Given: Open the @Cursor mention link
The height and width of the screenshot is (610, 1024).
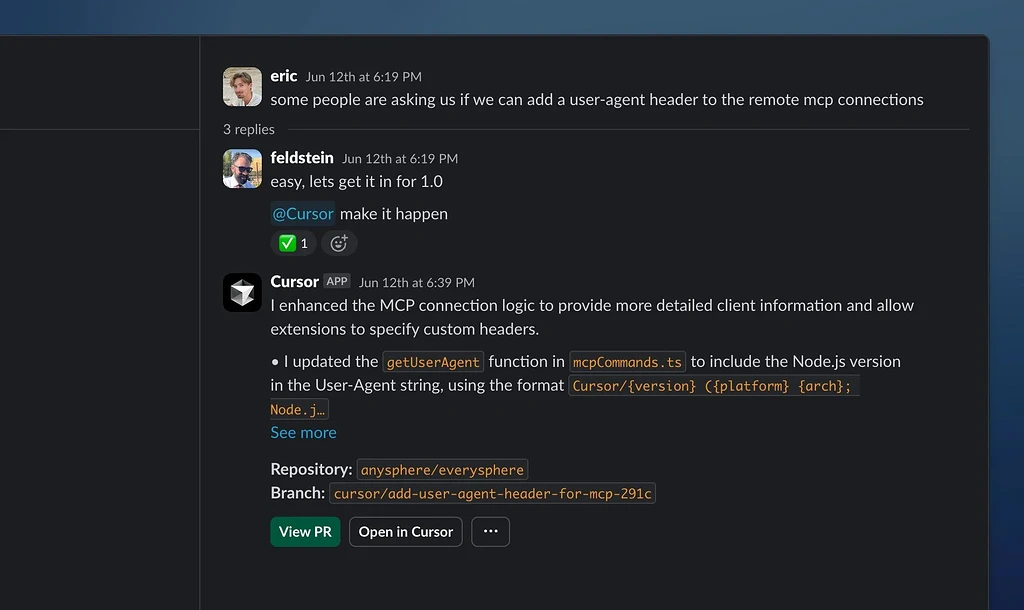Looking at the screenshot, I should click(302, 213).
